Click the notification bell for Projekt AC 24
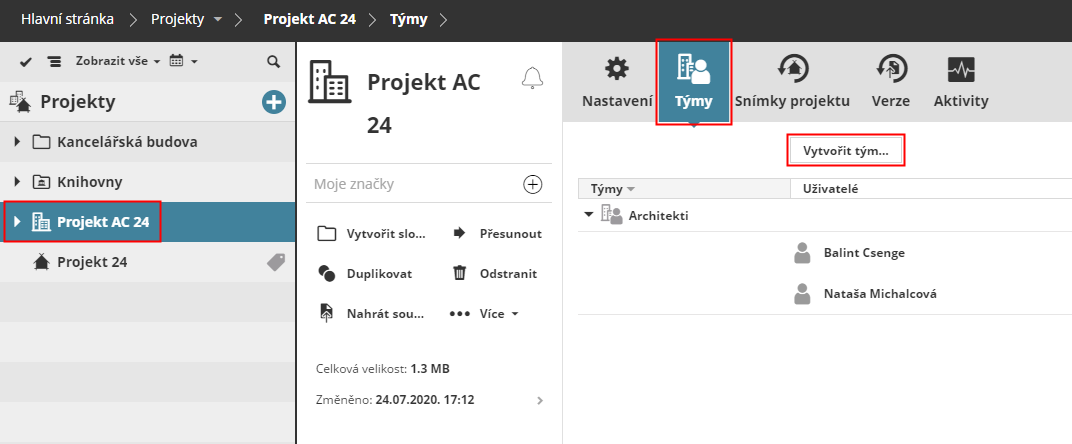This screenshot has height=444, width=1072. coord(533,79)
